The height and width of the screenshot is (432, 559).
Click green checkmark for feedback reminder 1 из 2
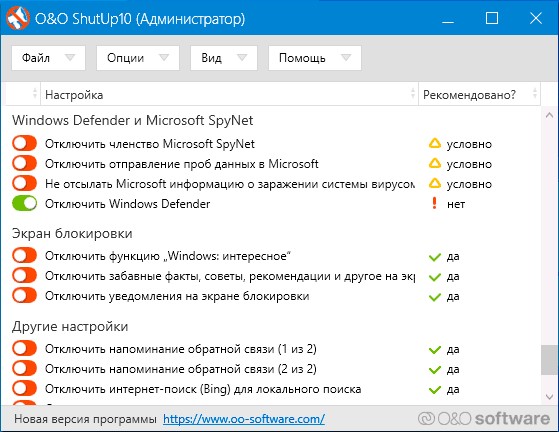(x=435, y=350)
